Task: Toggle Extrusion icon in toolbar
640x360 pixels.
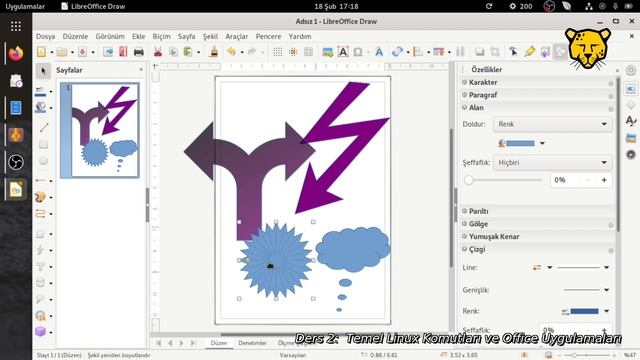Action: 545,52
